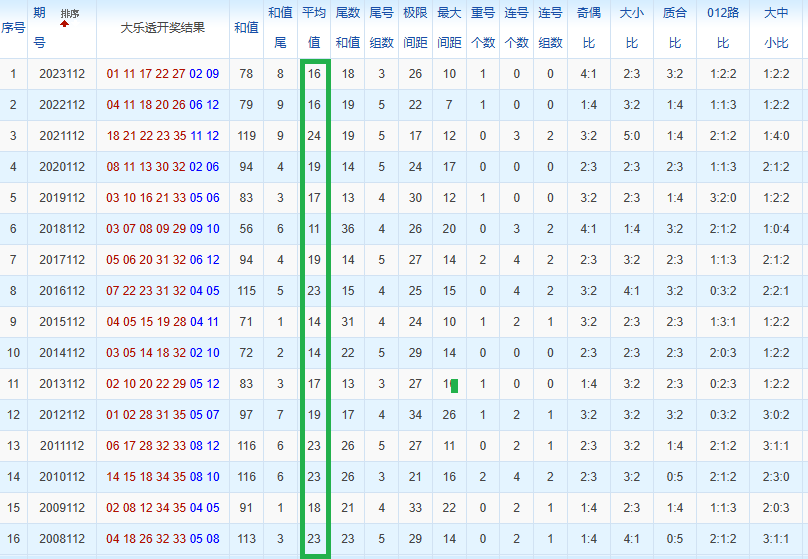Click the 012路比 column header
Image resolution: width=808 pixels, height=559 pixels.
coord(723,27)
